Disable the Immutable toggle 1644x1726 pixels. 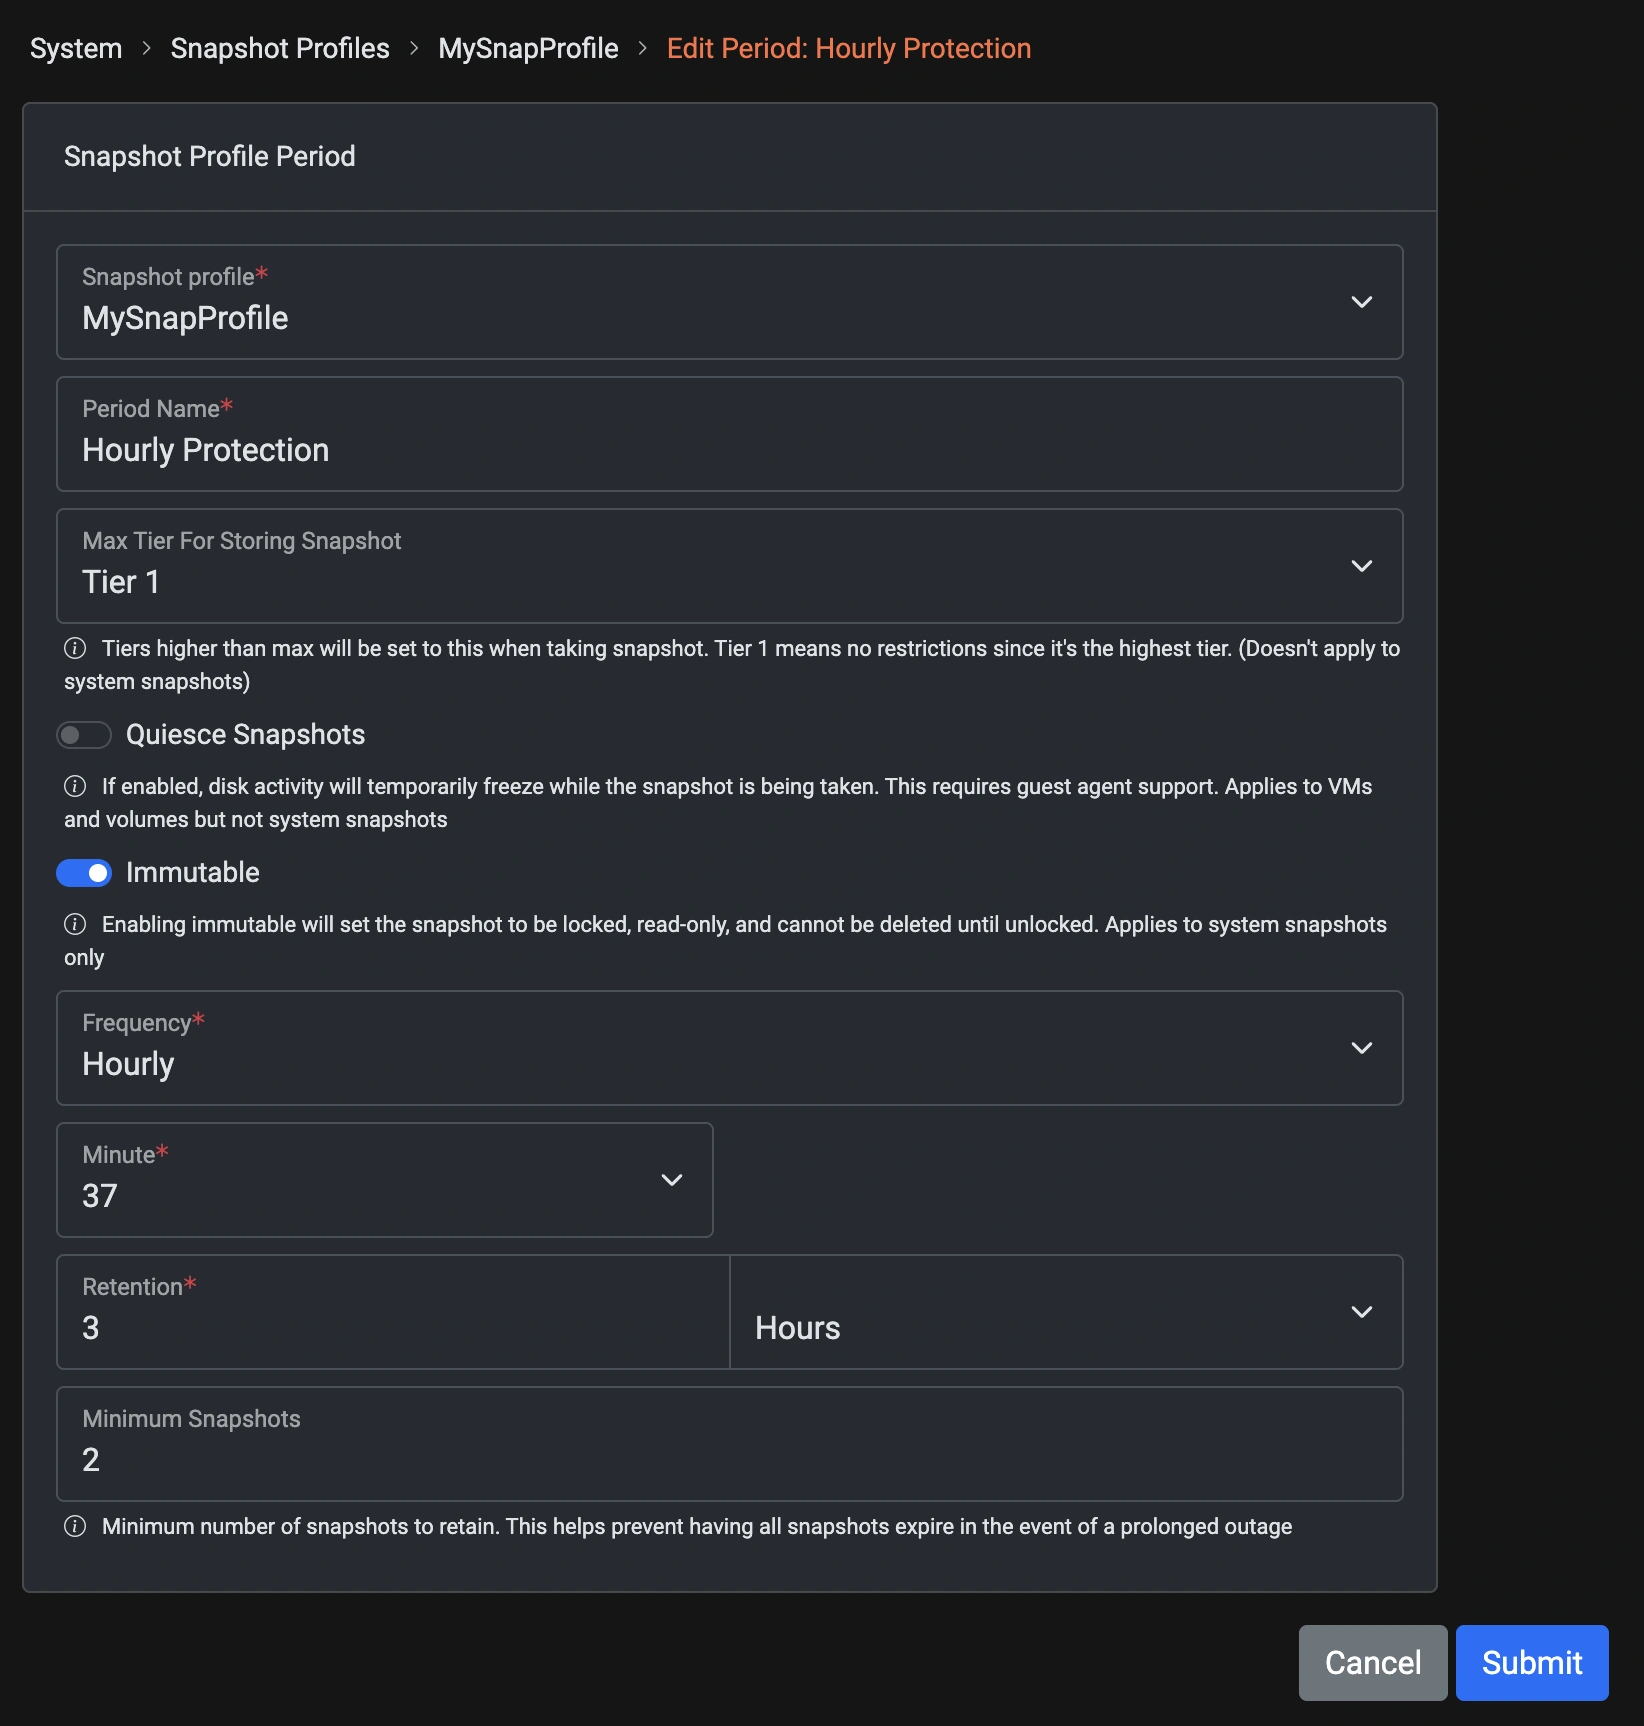[x=84, y=872]
